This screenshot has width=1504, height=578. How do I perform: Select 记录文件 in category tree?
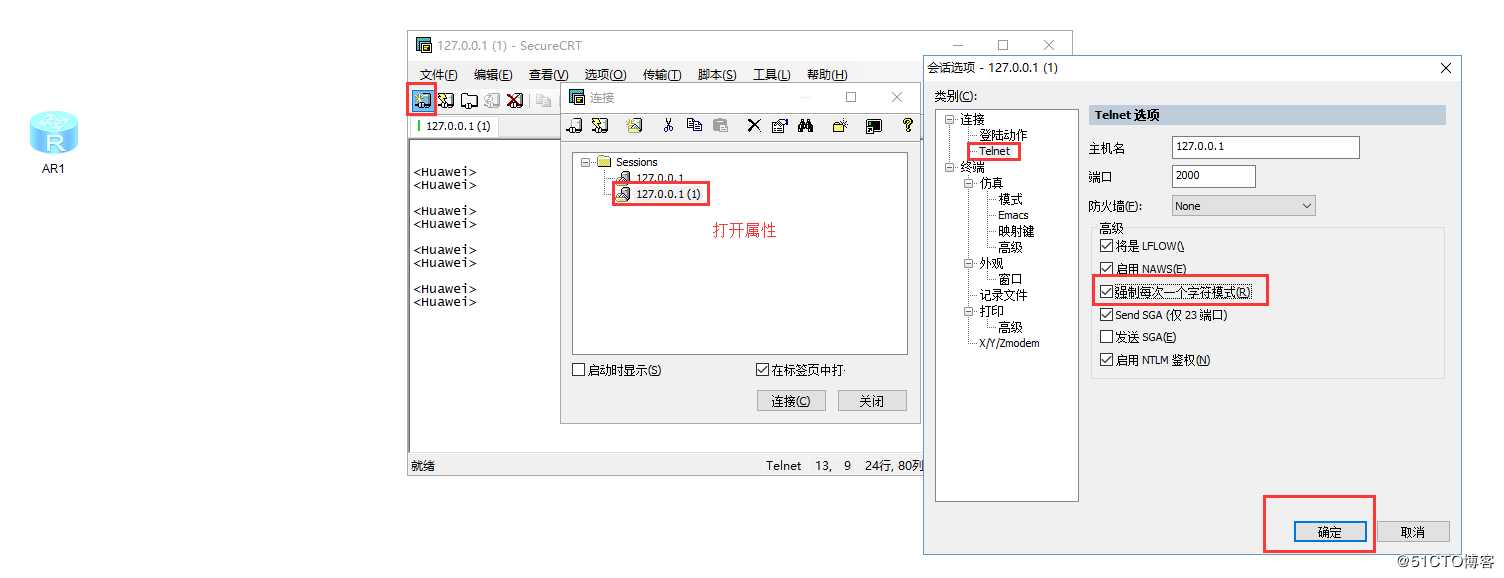click(1003, 295)
